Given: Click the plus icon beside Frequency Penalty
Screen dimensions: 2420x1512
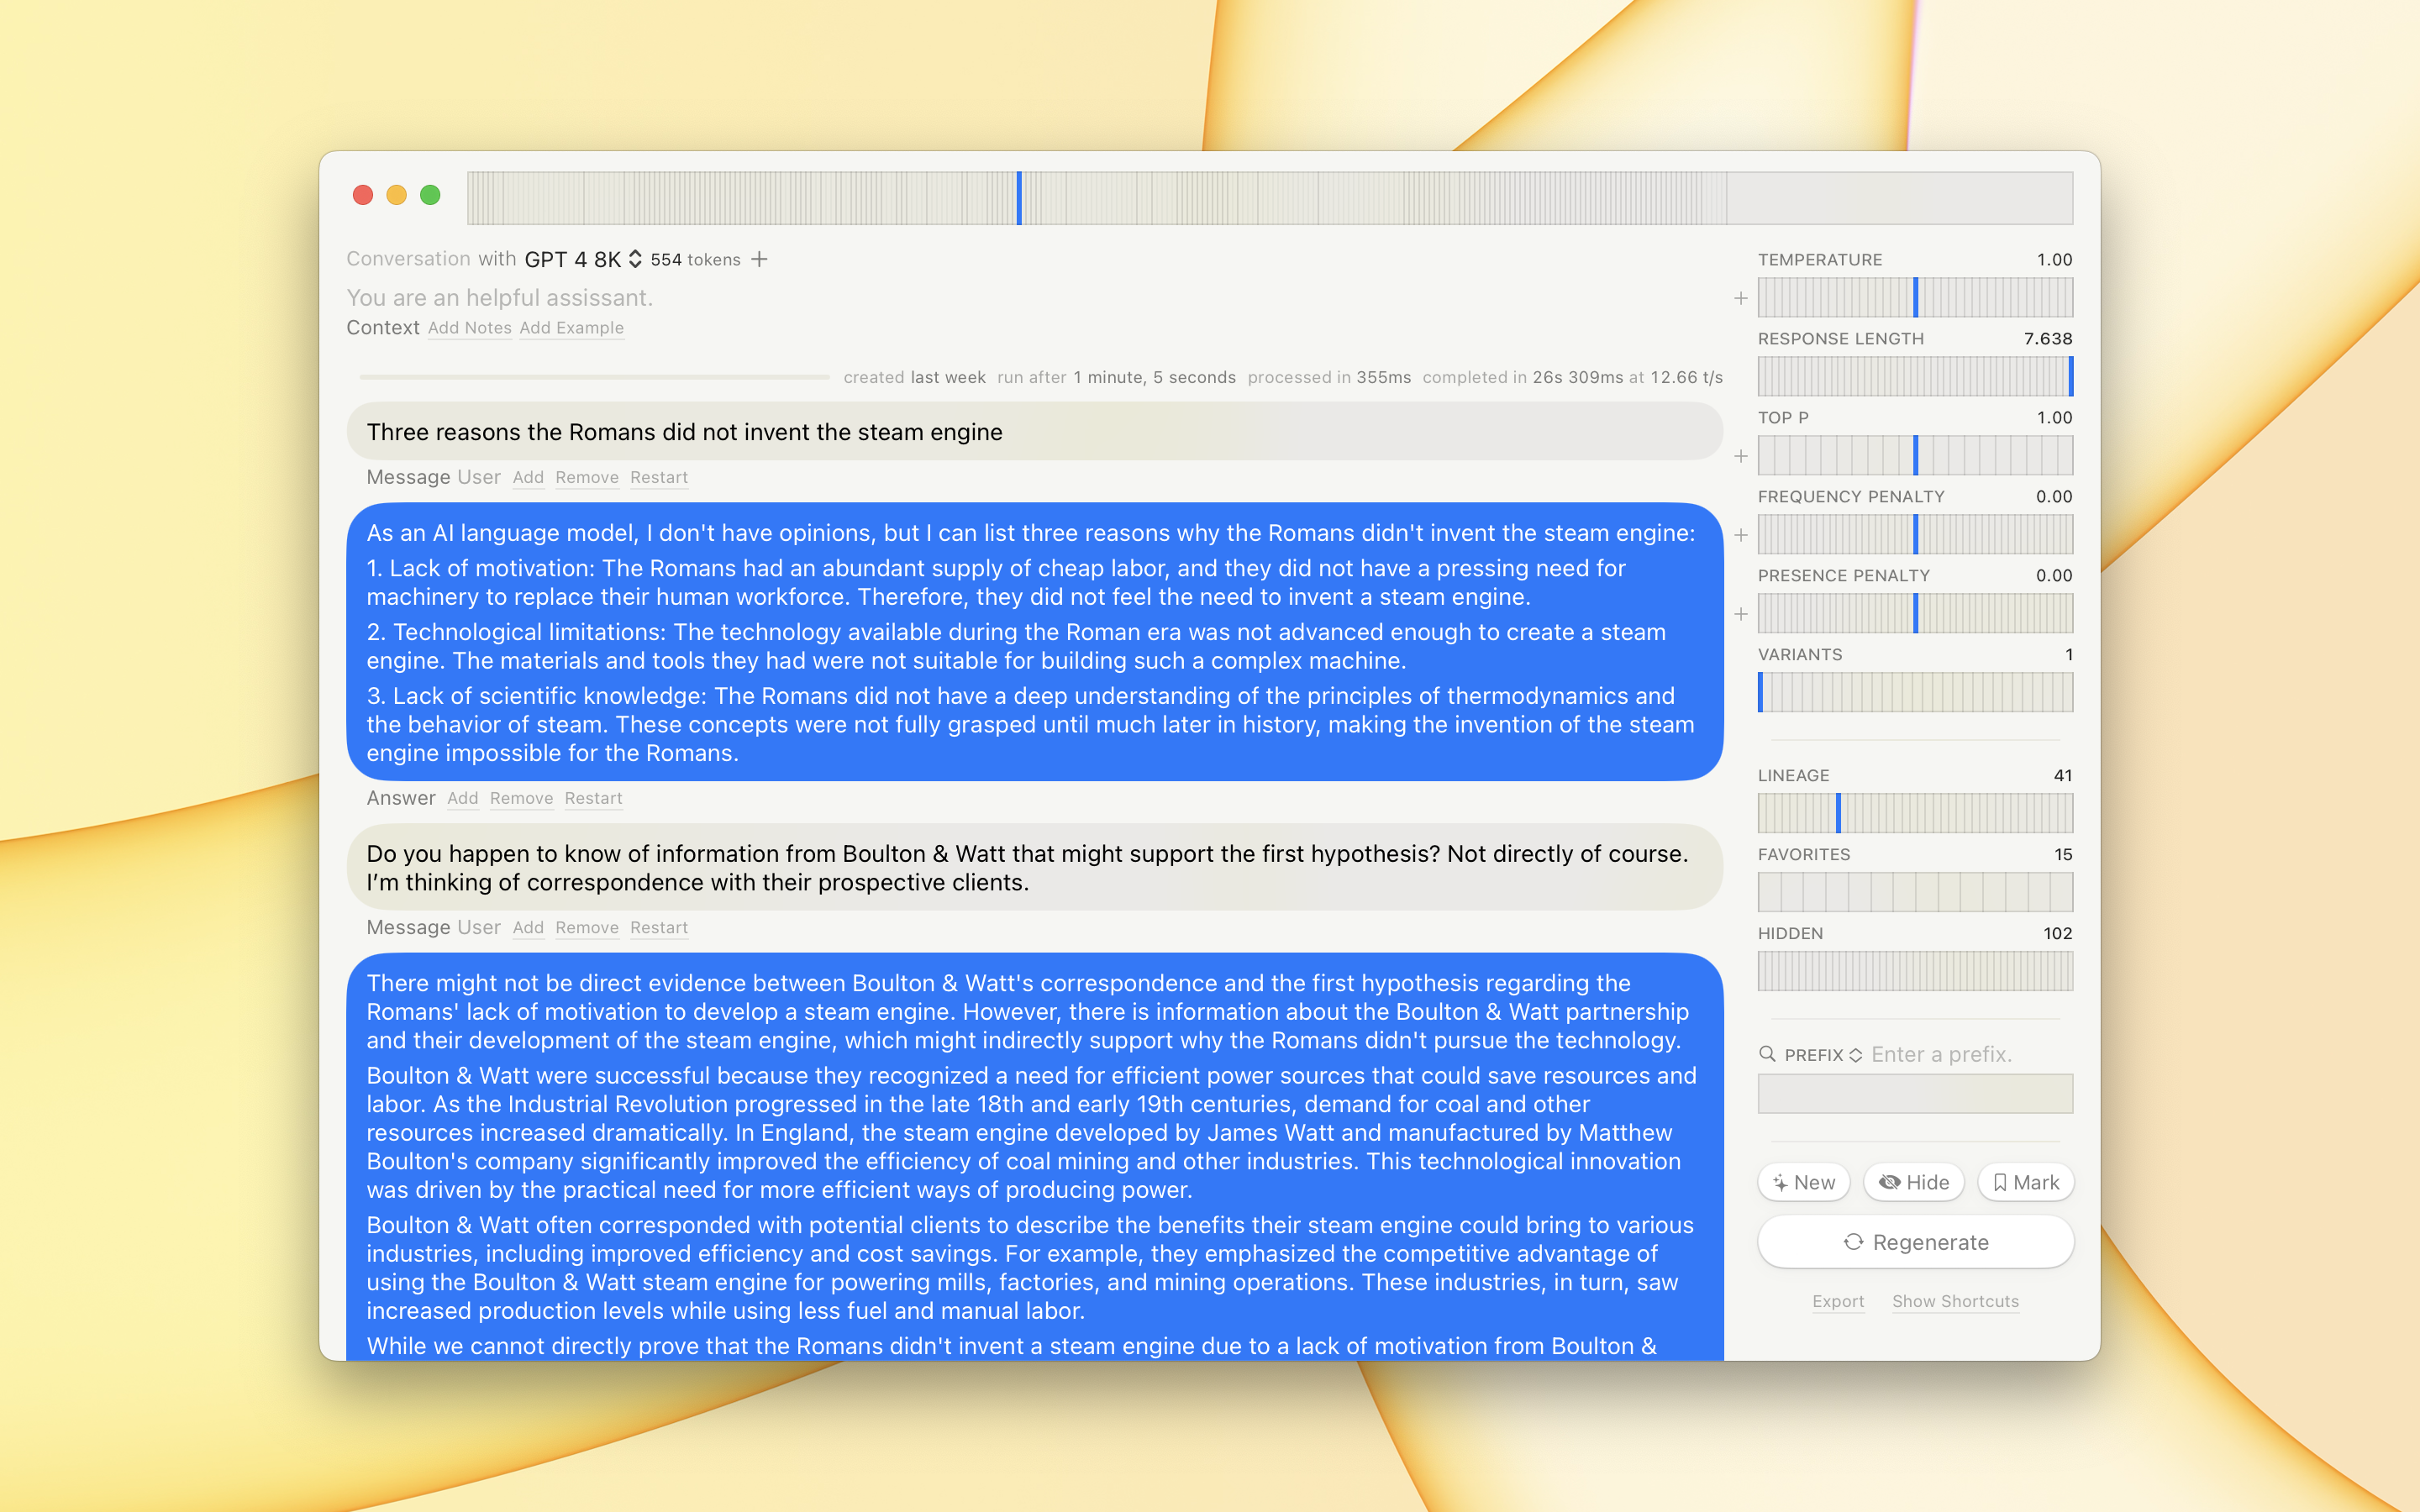Looking at the screenshot, I should point(1741,535).
